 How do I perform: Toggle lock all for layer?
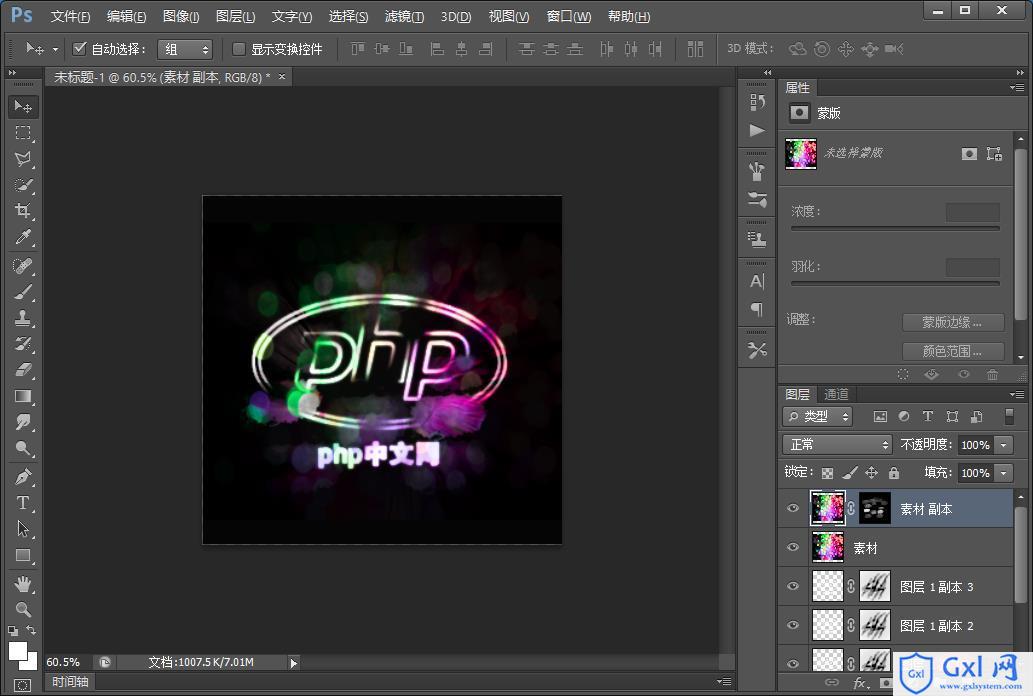[x=893, y=473]
